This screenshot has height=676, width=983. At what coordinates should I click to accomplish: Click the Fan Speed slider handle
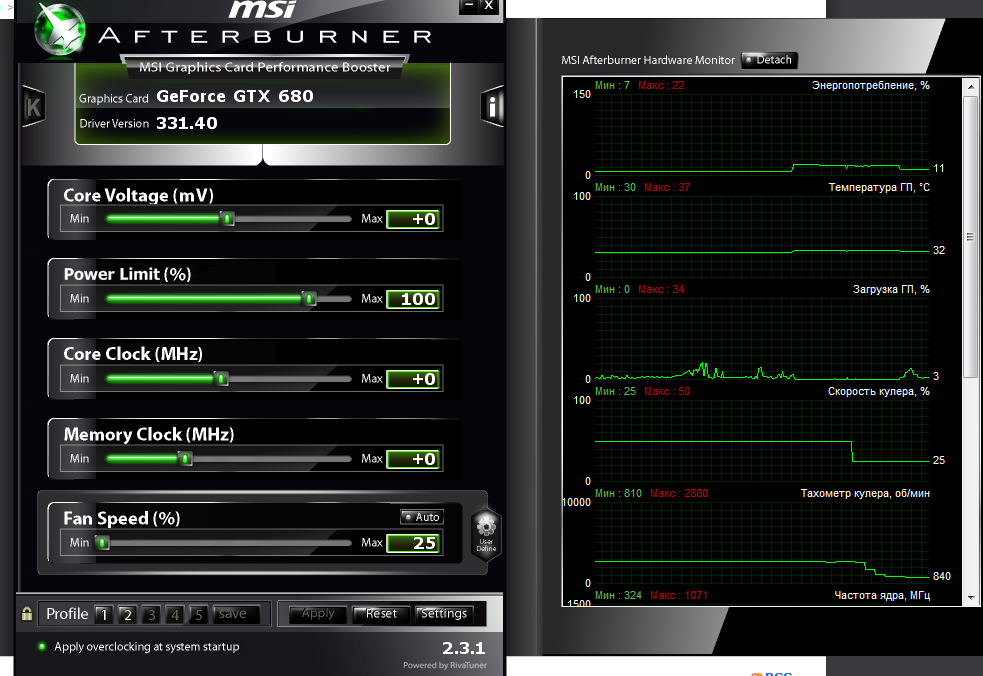click(103, 543)
